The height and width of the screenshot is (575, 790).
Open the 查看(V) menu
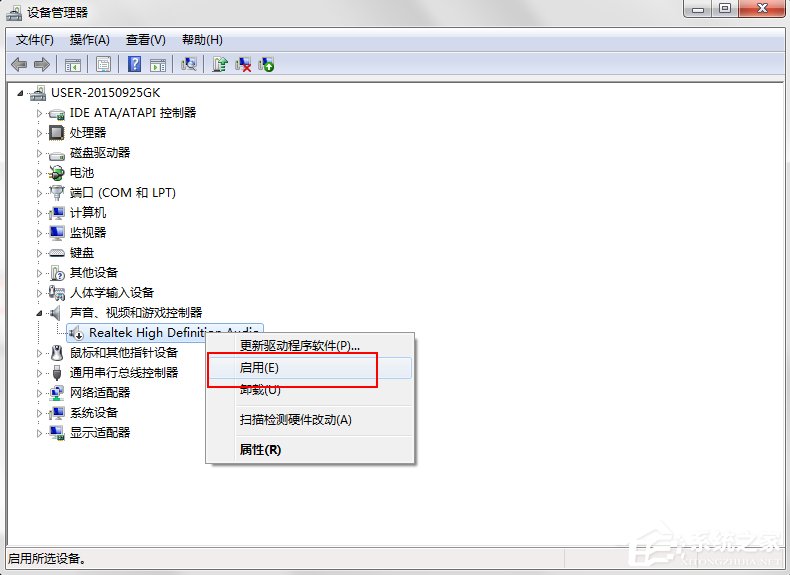coord(145,40)
